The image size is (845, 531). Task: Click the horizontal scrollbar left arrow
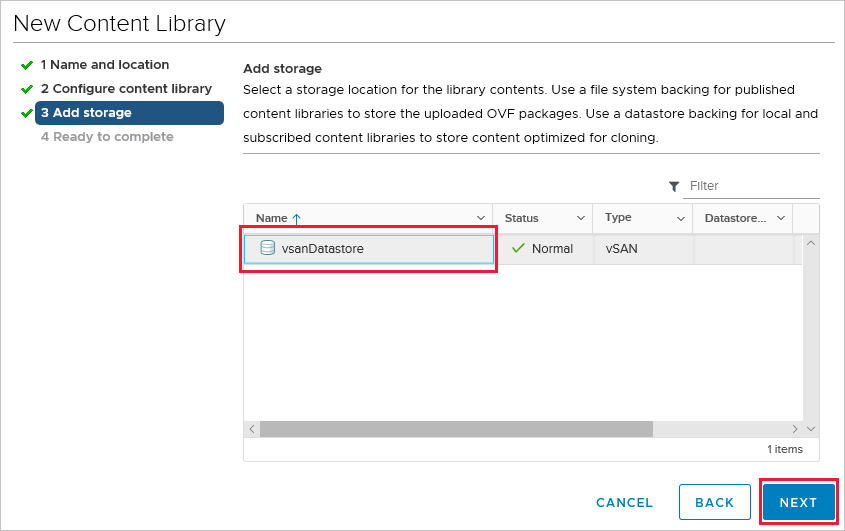(x=252, y=429)
